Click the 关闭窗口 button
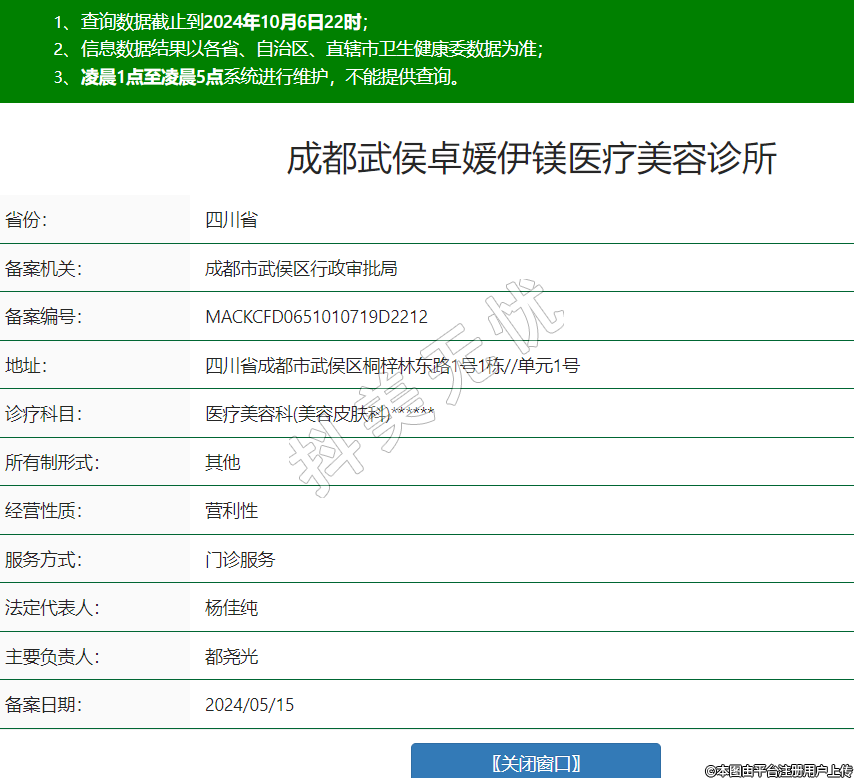This screenshot has height=778, width=854. pyautogui.click(x=535, y=763)
